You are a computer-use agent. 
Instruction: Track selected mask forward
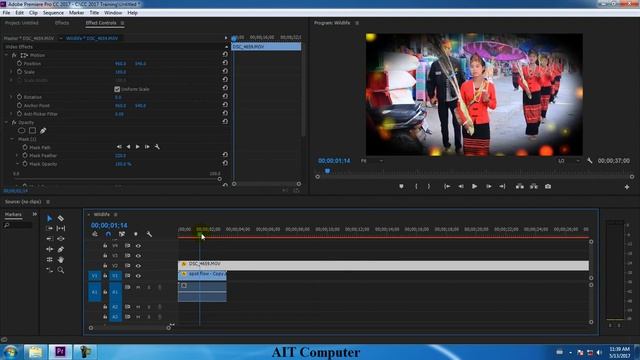(x=138, y=147)
